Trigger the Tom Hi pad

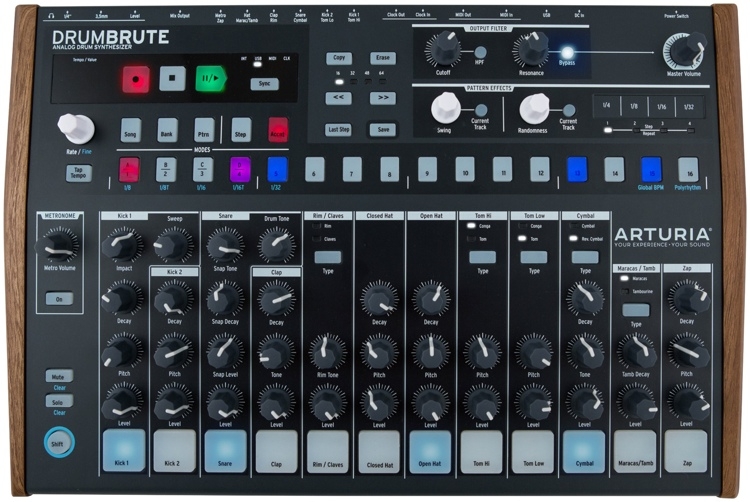(482, 451)
